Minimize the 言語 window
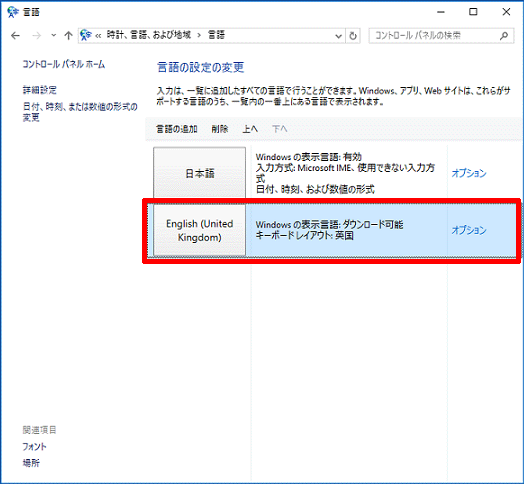This screenshot has width=524, height=484. point(441,12)
